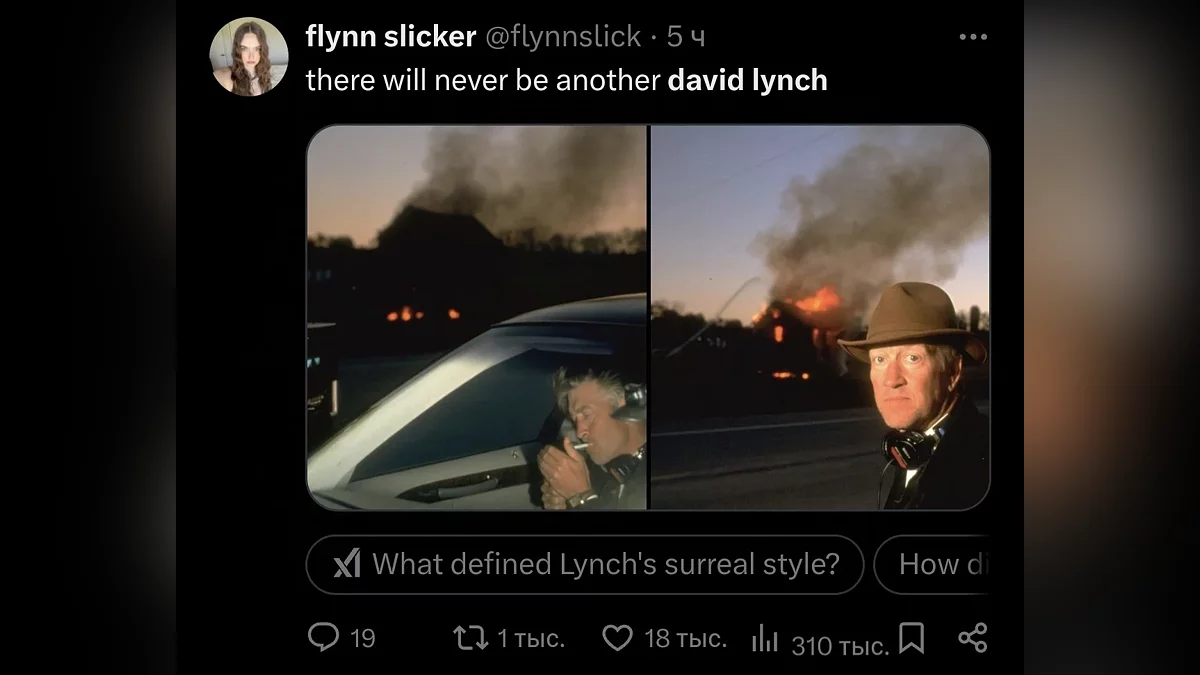Click the repost count "1 тыс."
1200x675 pixels.
(531, 638)
